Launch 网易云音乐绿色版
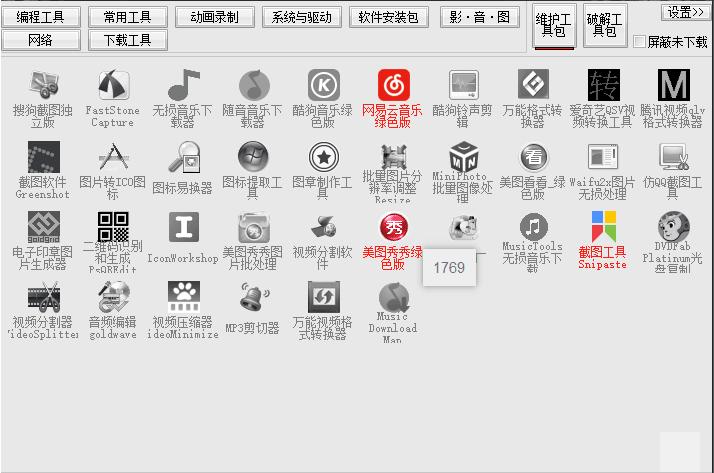 (393, 85)
